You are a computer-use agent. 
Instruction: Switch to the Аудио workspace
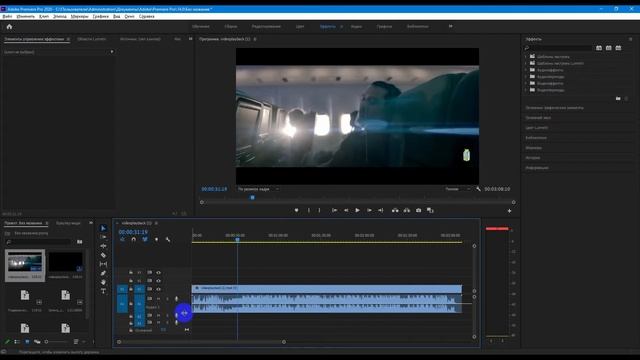click(x=356, y=27)
